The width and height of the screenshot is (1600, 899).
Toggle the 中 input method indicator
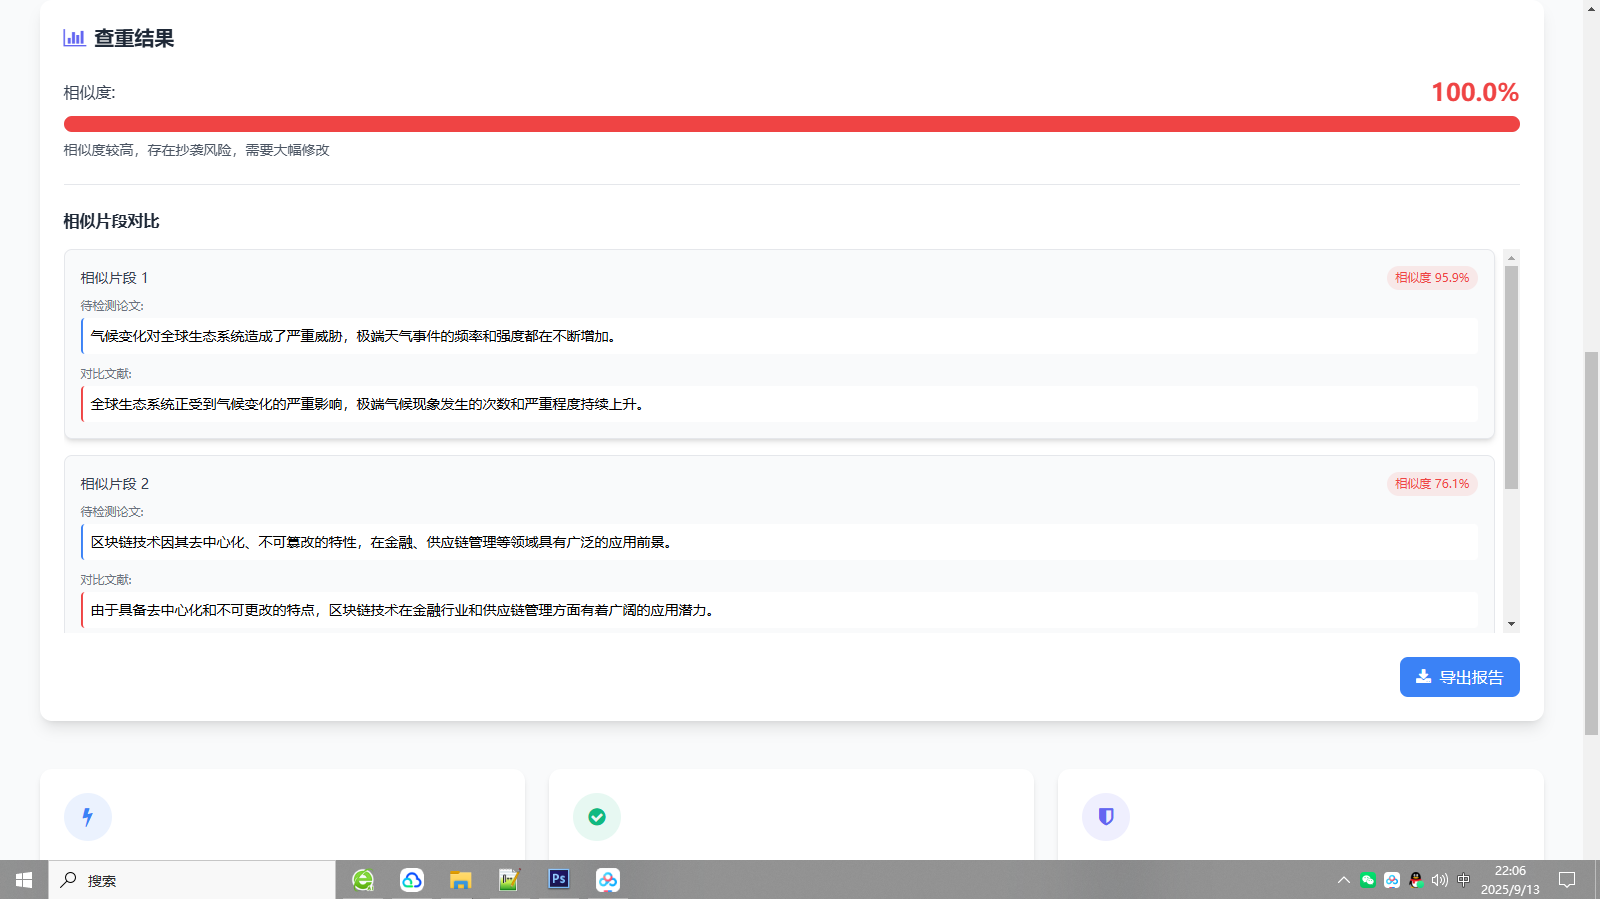[x=1464, y=880]
